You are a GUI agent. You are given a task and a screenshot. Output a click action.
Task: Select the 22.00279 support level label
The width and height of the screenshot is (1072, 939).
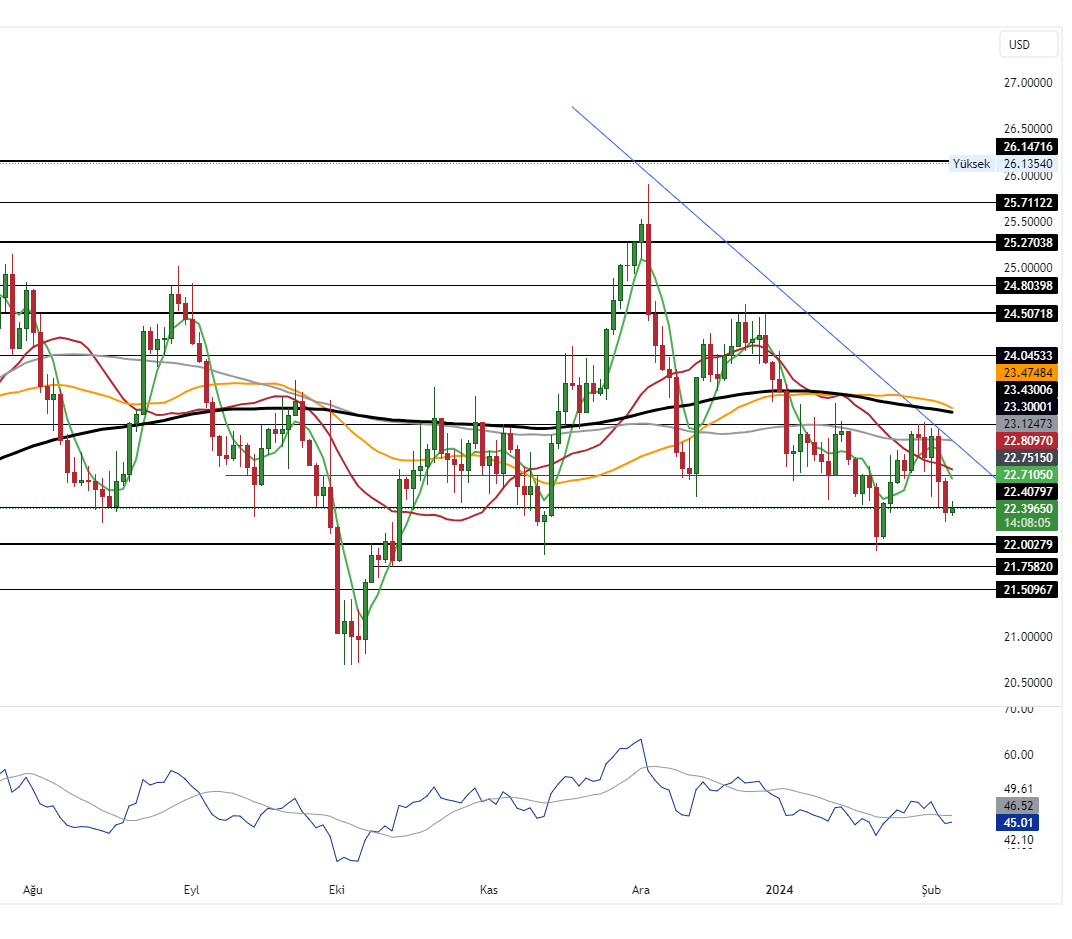click(x=1027, y=544)
